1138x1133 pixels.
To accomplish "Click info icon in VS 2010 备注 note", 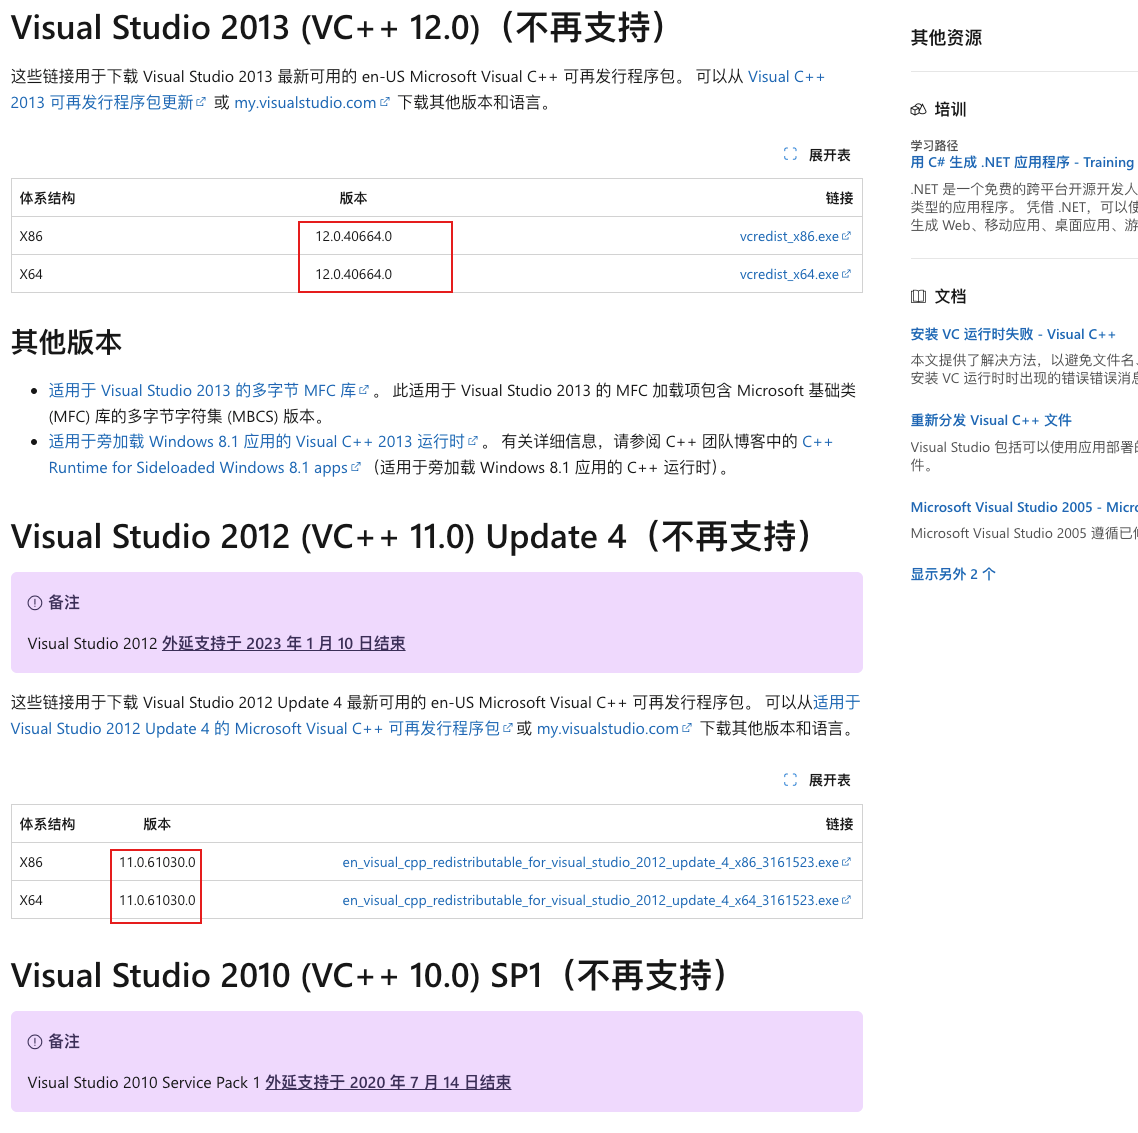I will coord(35,1042).
